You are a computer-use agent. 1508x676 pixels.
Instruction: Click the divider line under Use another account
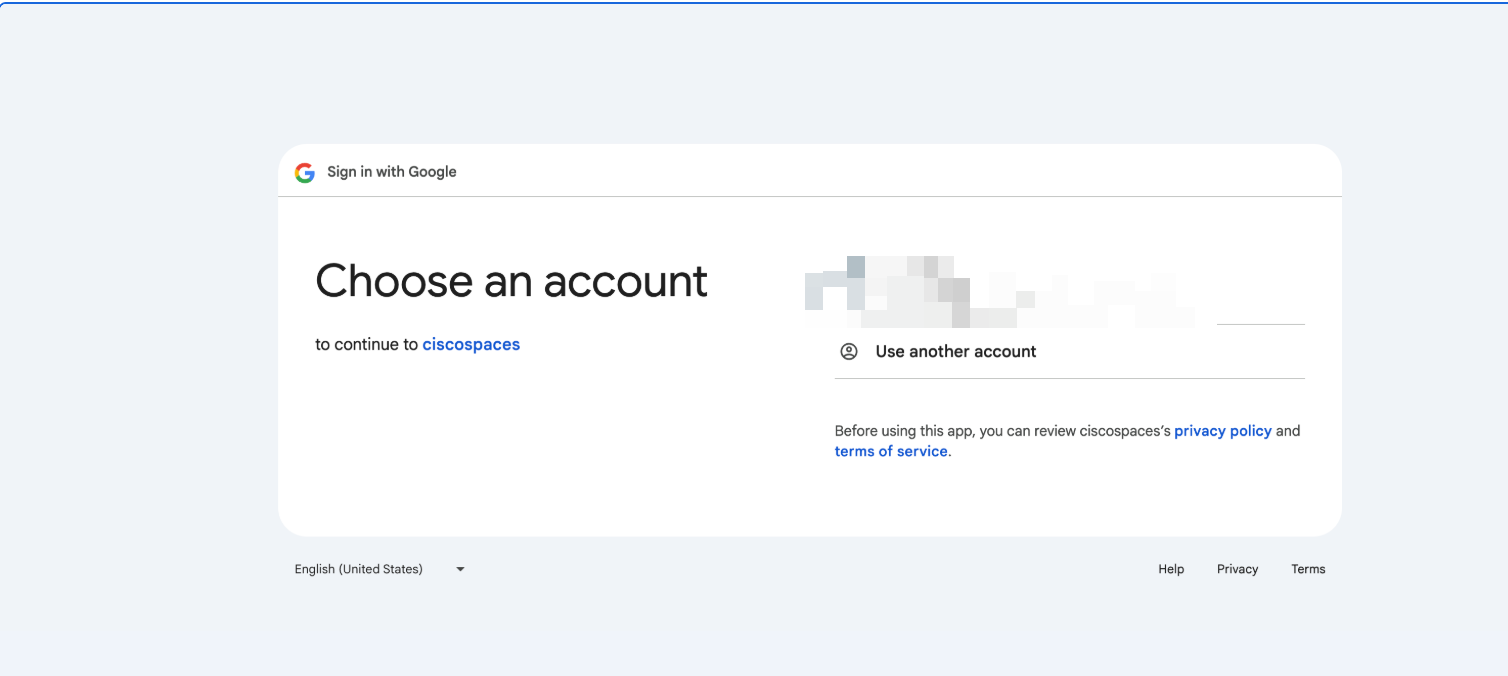click(x=1069, y=378)
